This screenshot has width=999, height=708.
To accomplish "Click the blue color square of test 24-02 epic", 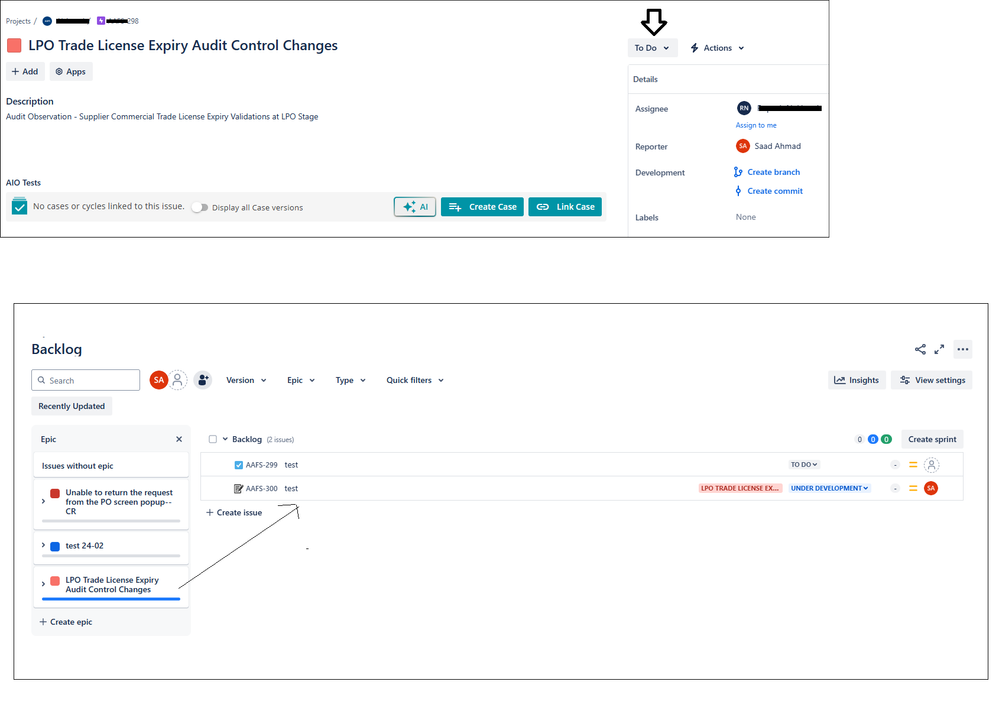I will (x=55, y=546).
